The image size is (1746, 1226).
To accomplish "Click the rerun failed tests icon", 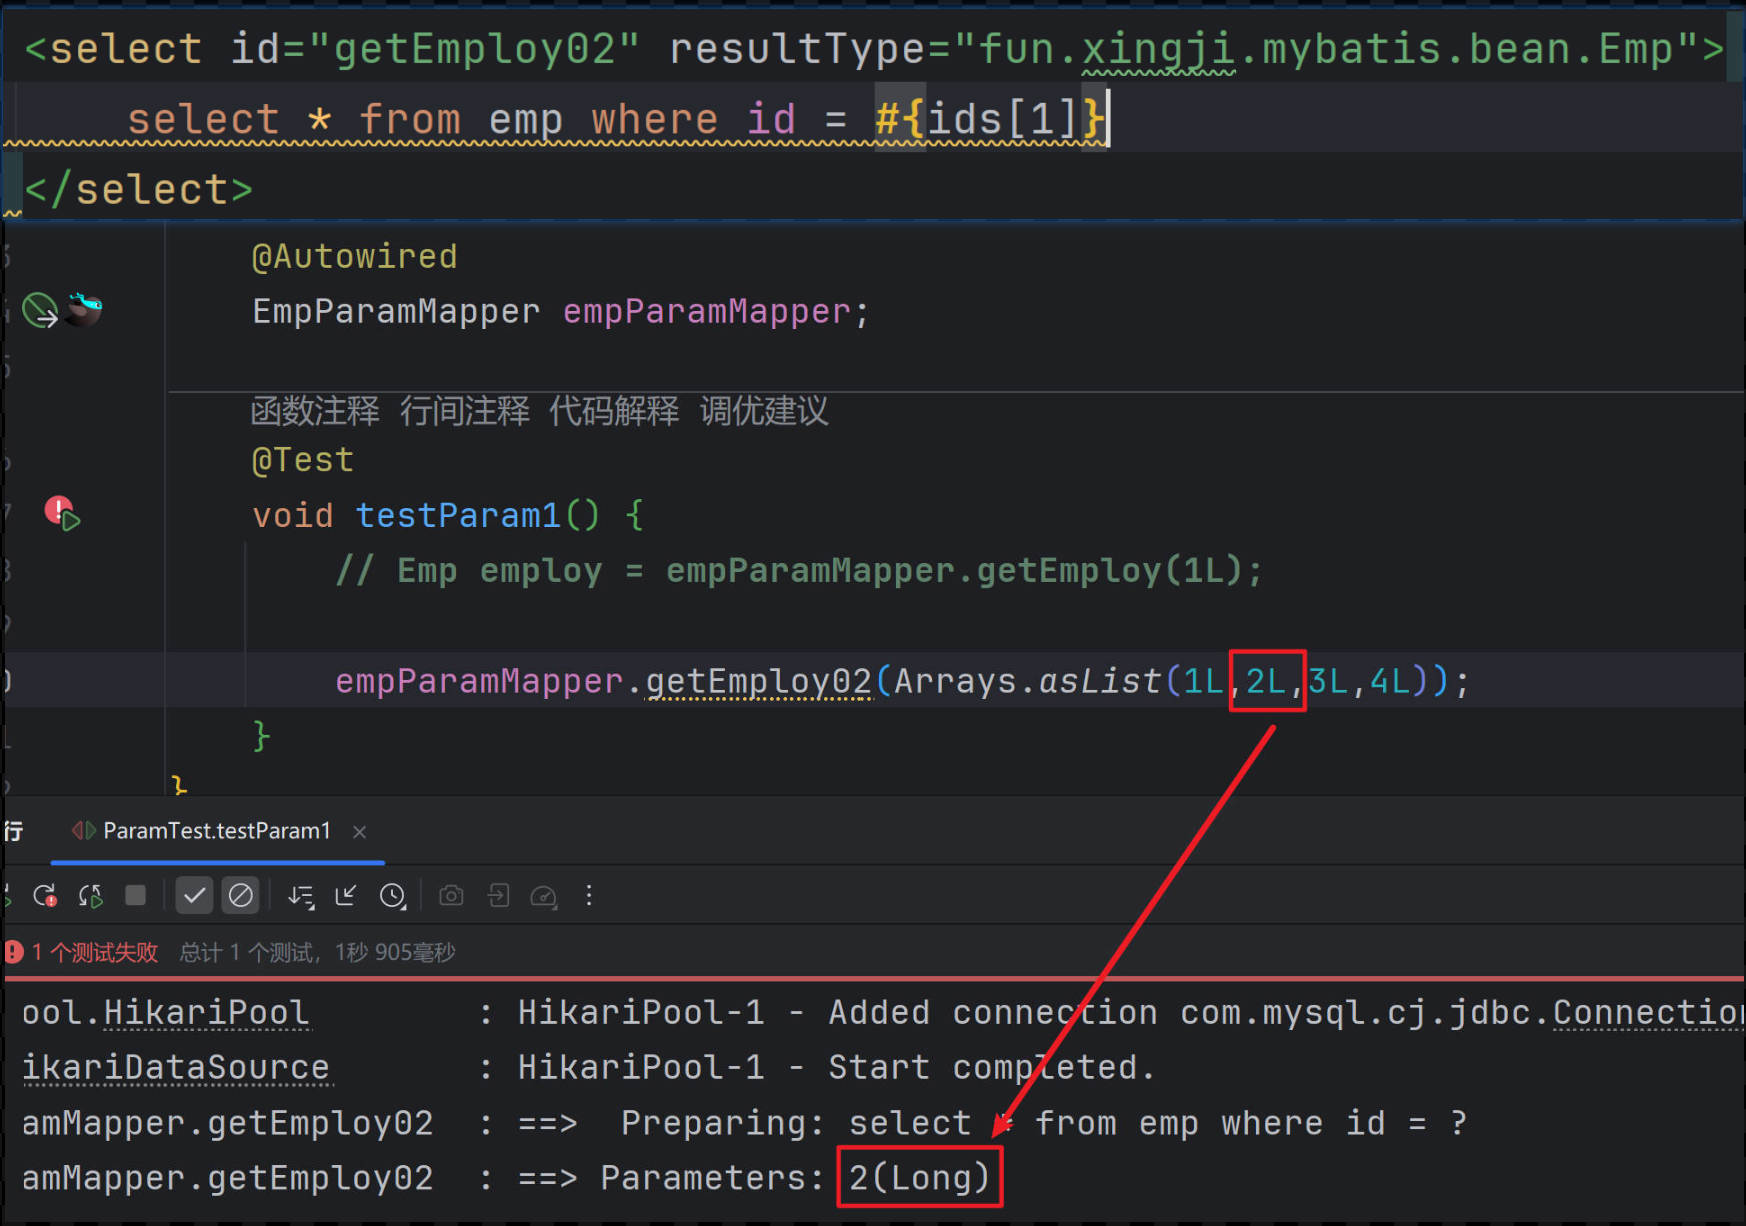I will pos(45,895).
